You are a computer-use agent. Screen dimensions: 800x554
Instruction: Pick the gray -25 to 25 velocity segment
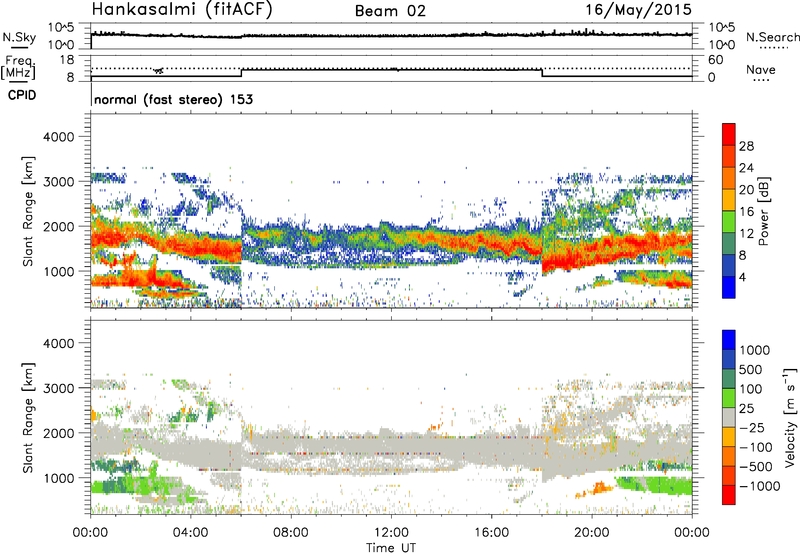pyautogui.click(x=729, y=417)
